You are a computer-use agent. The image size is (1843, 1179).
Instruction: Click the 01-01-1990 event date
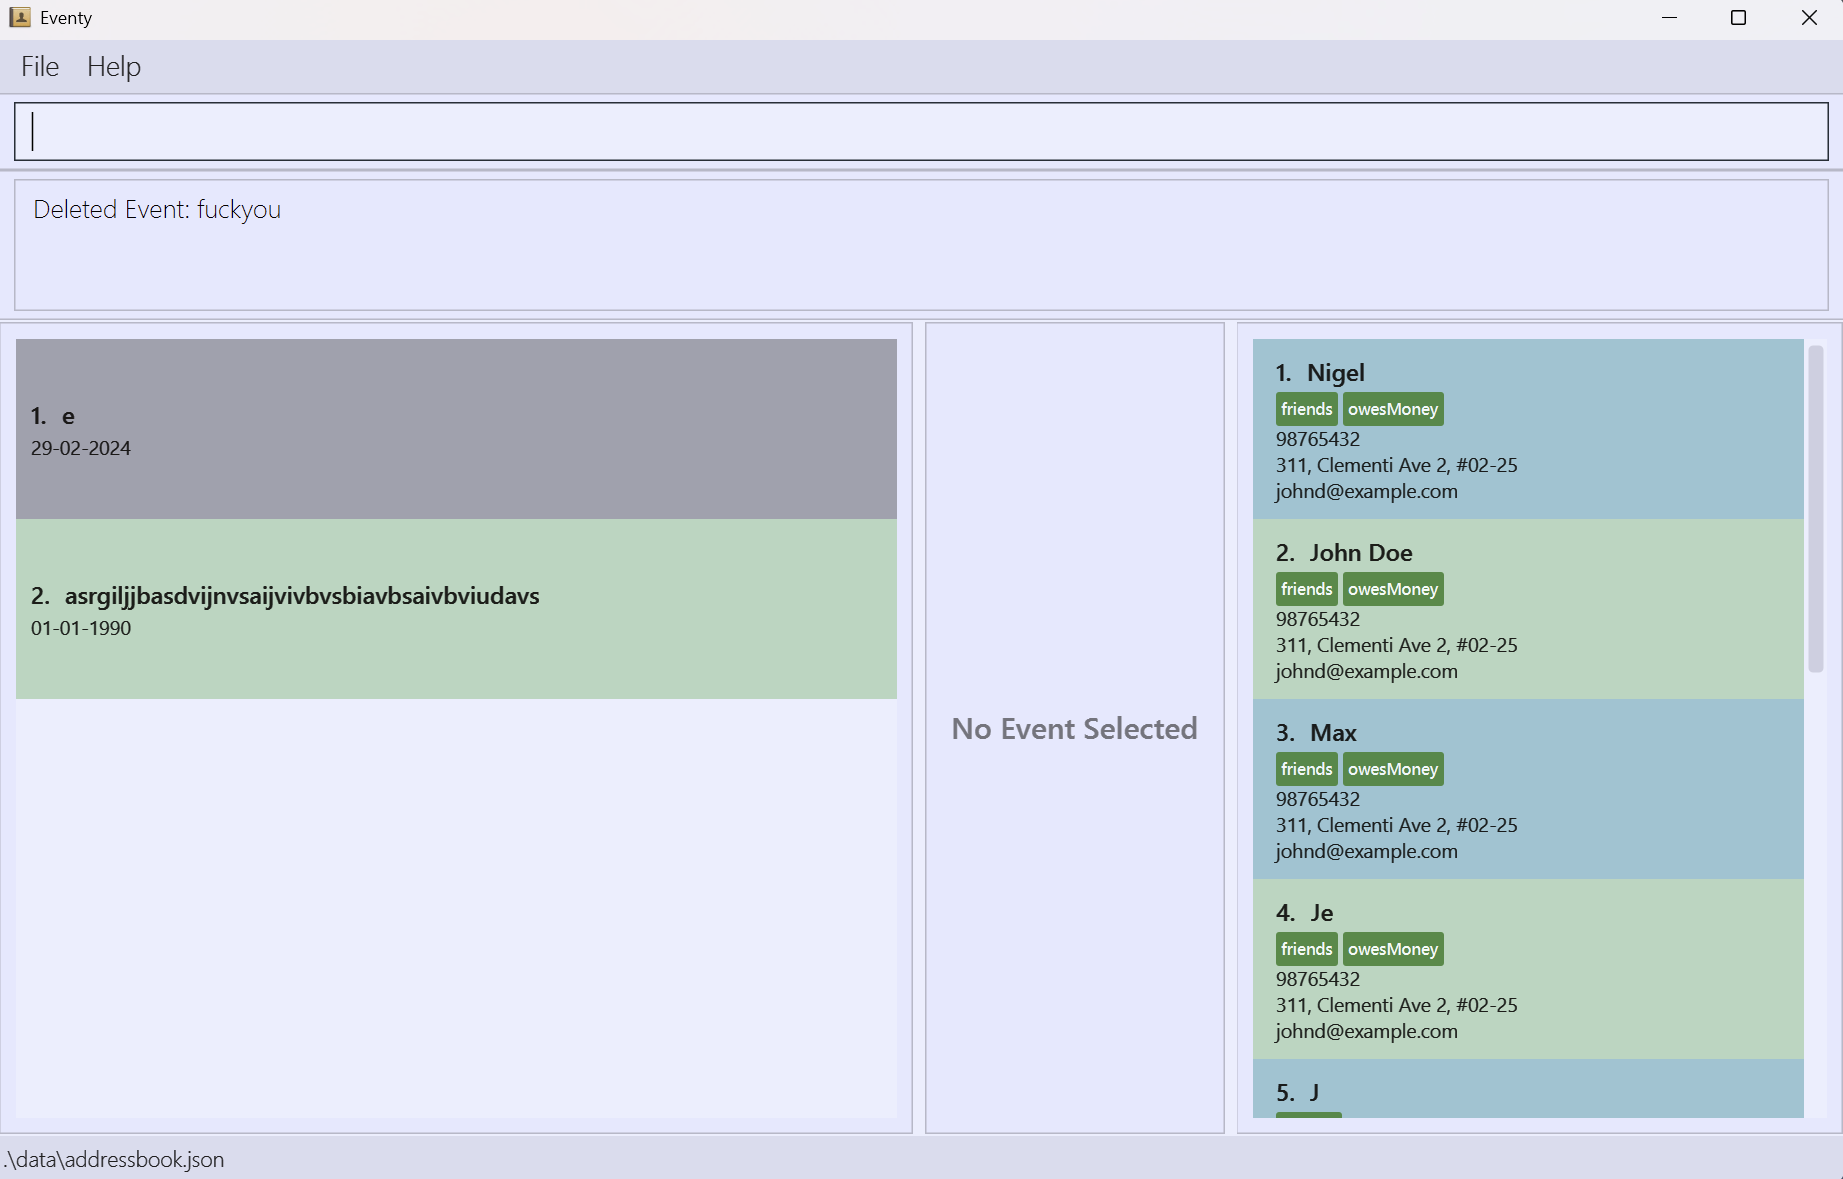(81, 628)
